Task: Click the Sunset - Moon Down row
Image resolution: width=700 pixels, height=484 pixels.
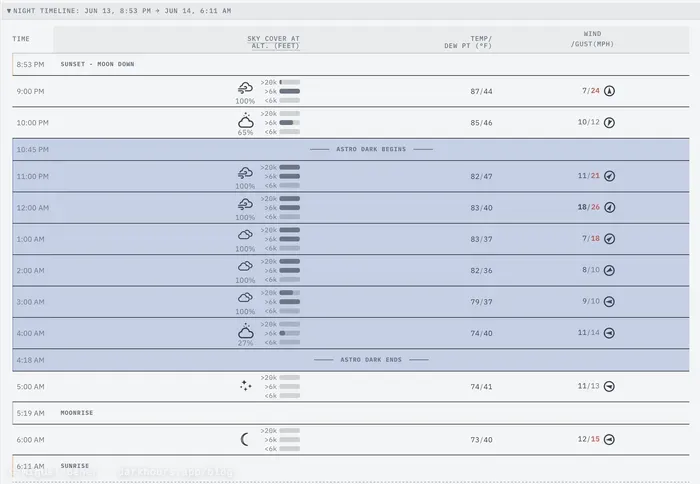Action: [351, 64]
